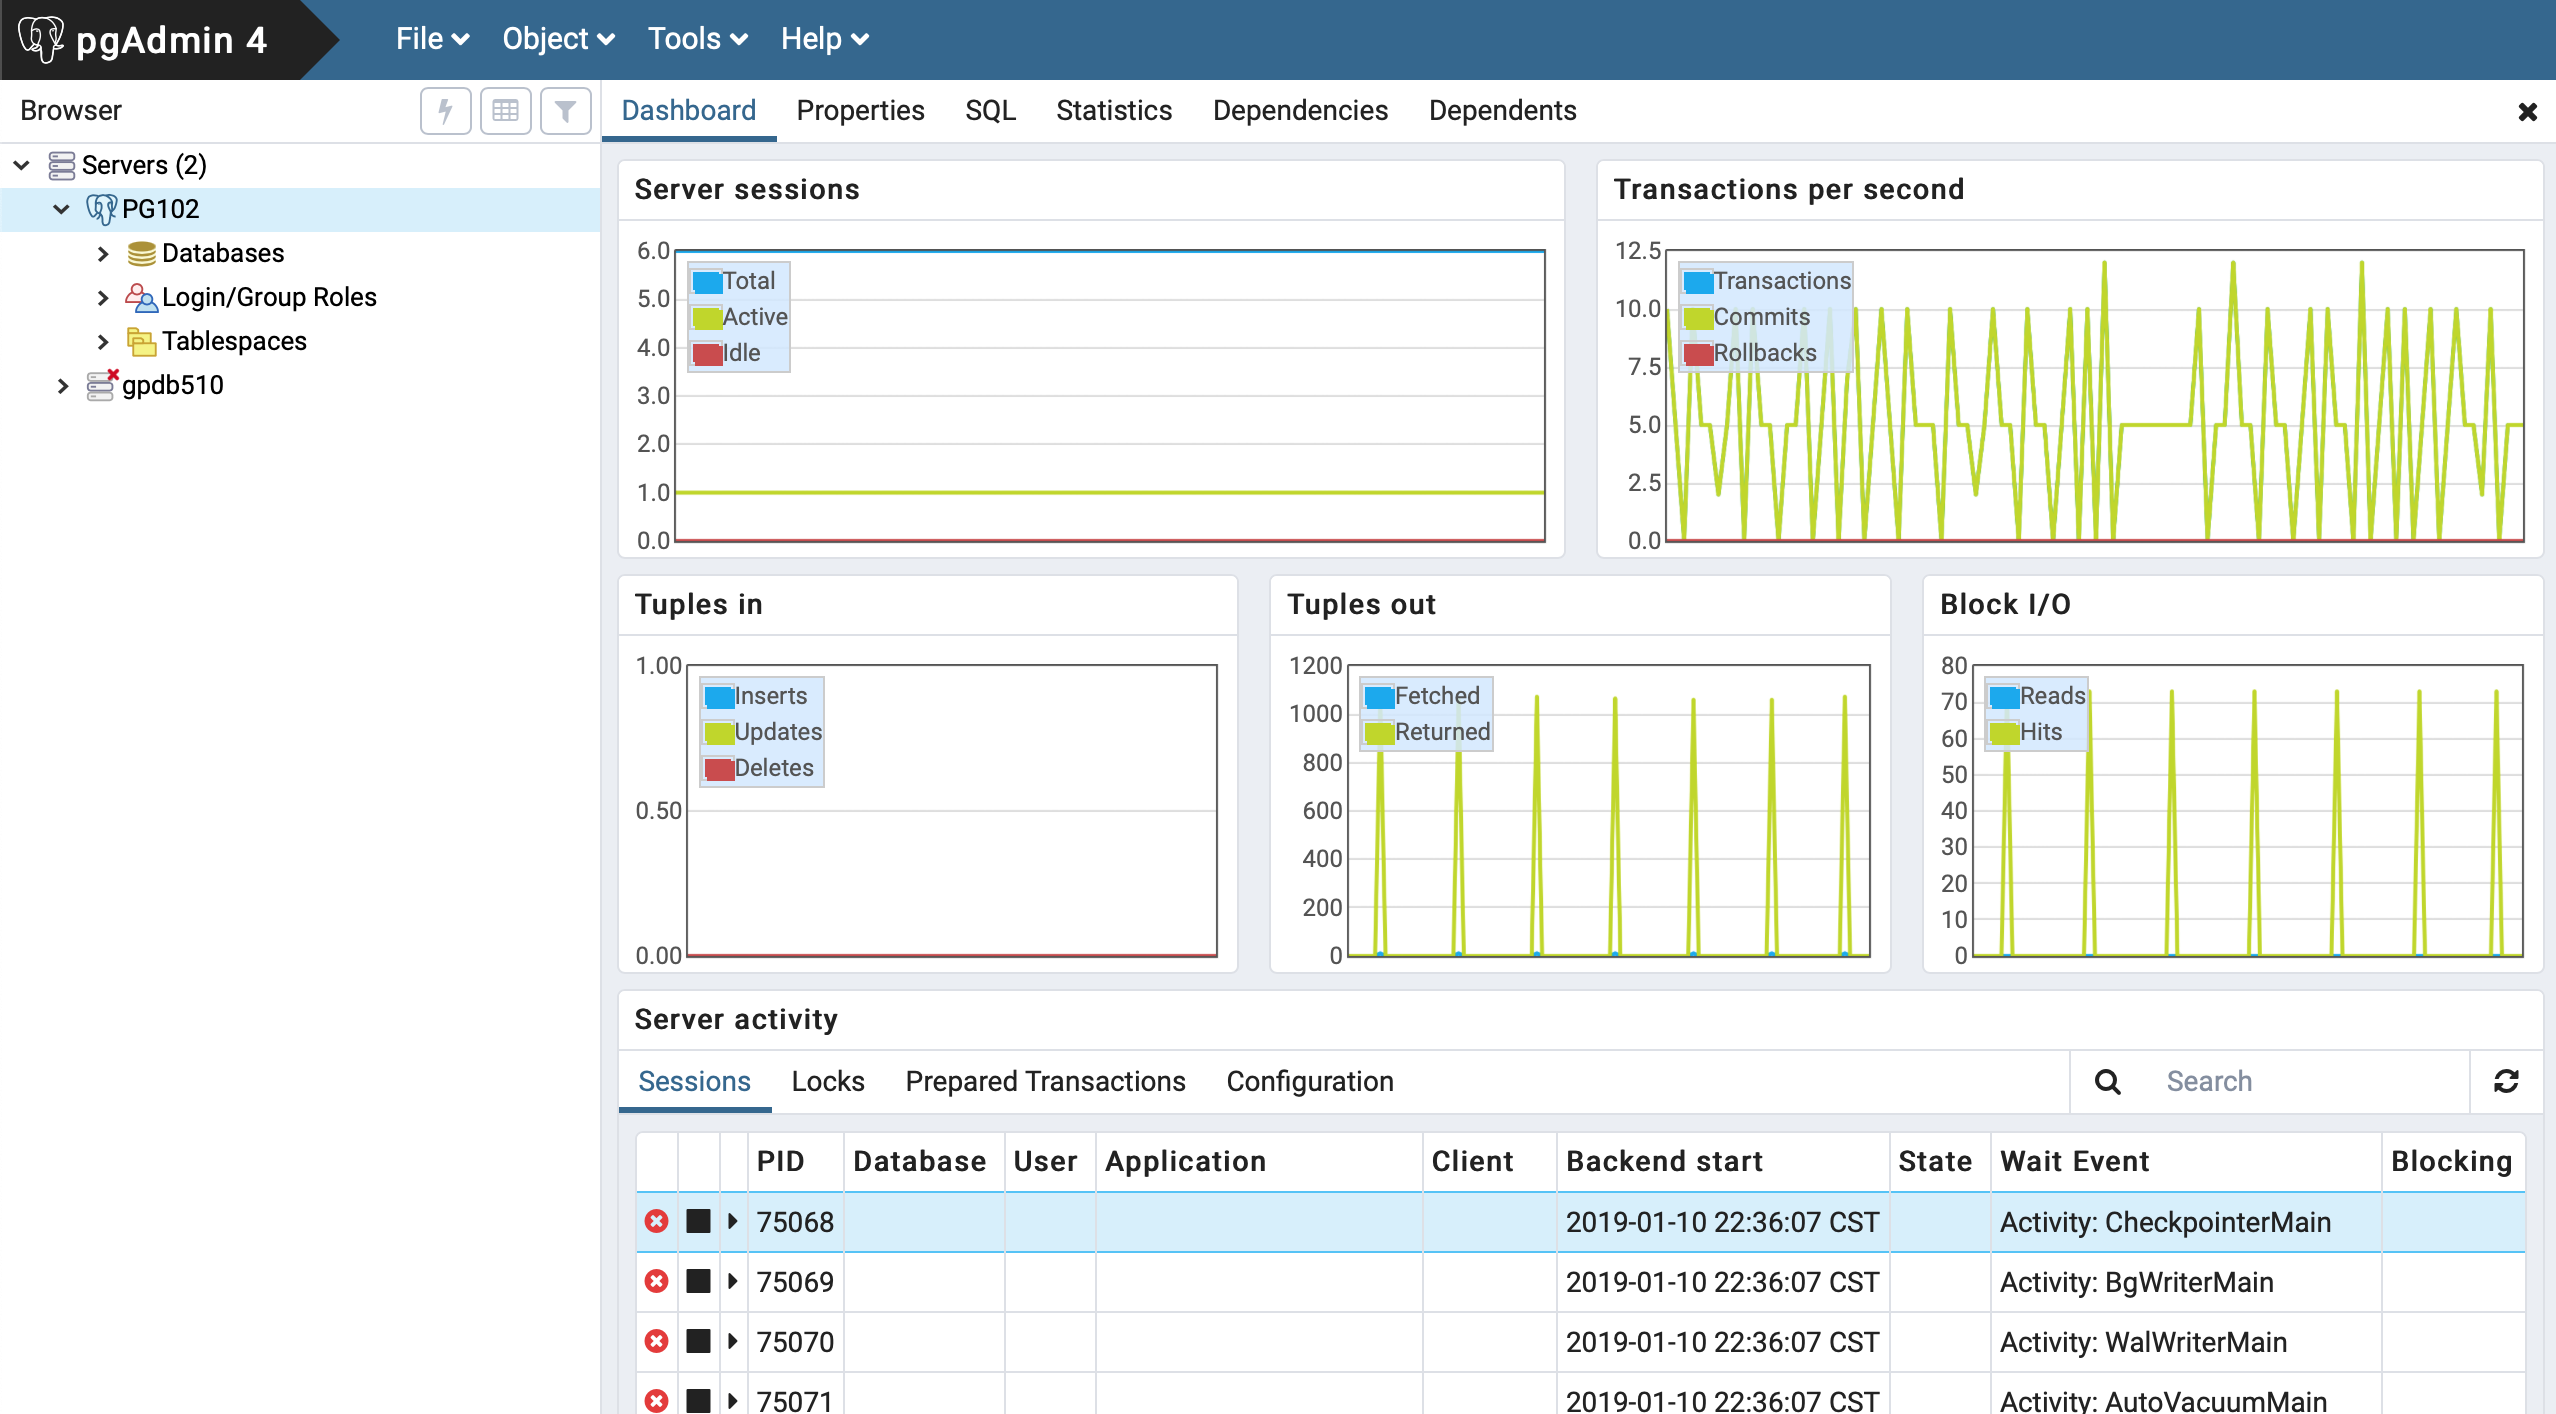Terminate session with PID 75068
The image size is (2556, 1414).
(656, 1221)
